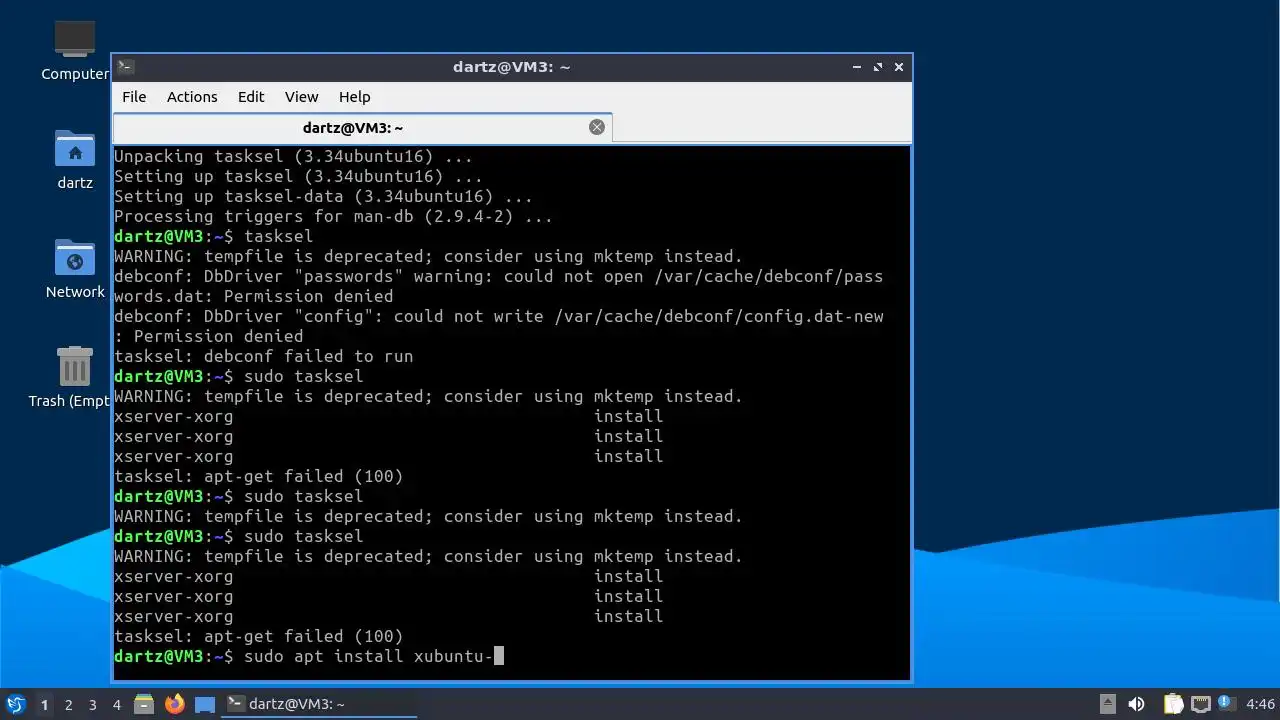Open the Network desktop icon
Viewport: 1280px width, 720px height.
pyautogui.click(x=75, y=269)
